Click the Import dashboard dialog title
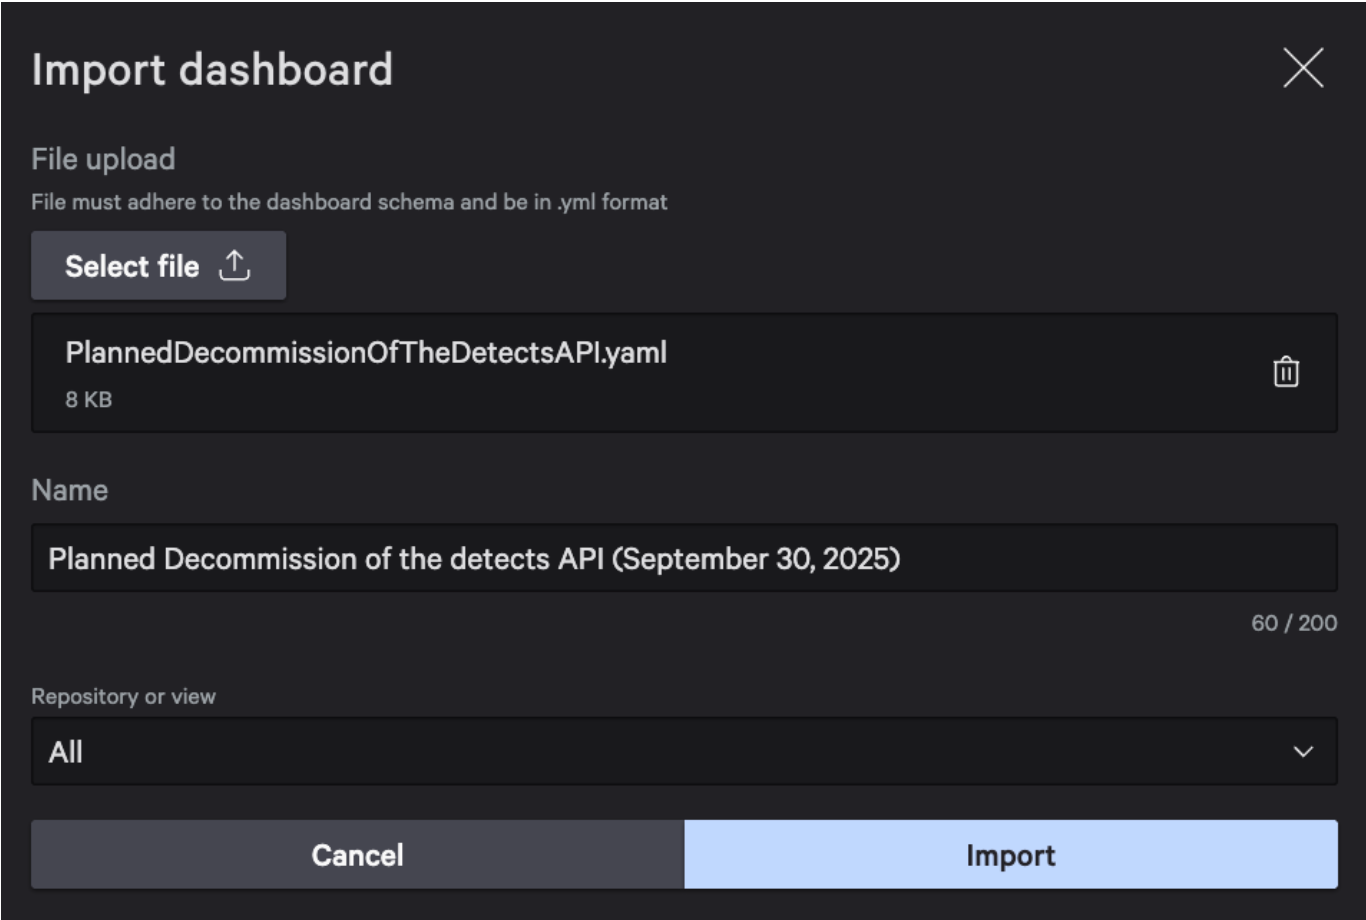 click(x=212, y=70)
